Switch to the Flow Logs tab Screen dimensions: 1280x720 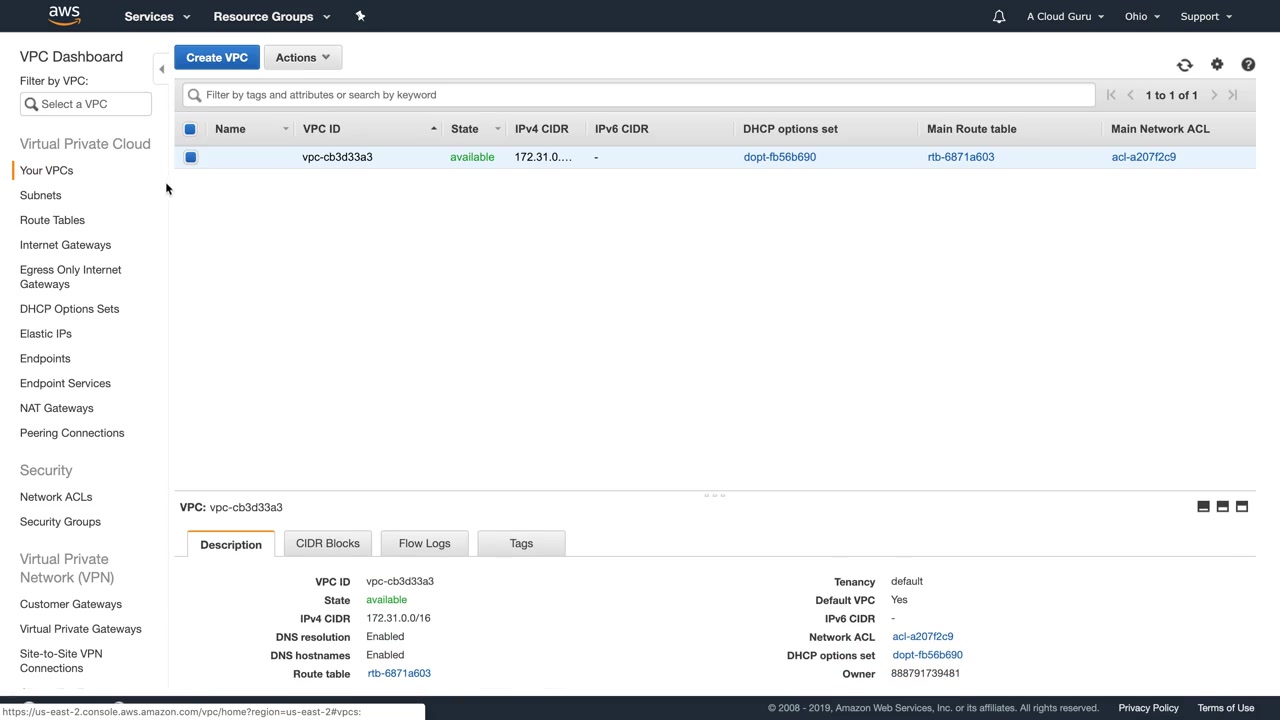click(x=425, y=543)
